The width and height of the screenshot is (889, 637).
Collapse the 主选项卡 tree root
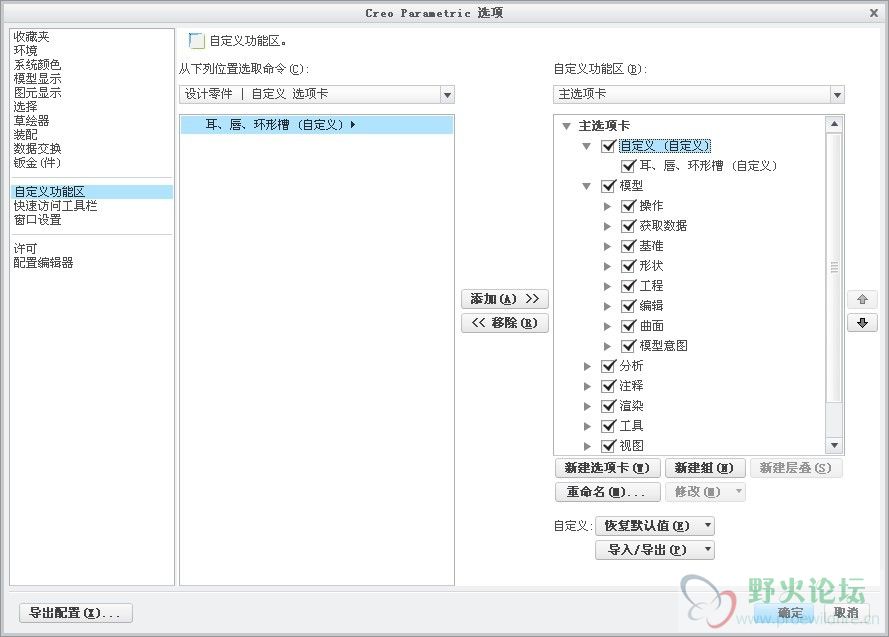566,126
